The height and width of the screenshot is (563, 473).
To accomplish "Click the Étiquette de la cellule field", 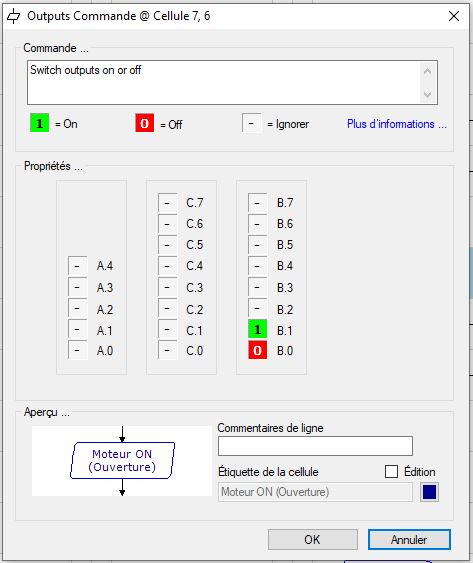I will 315,492.
